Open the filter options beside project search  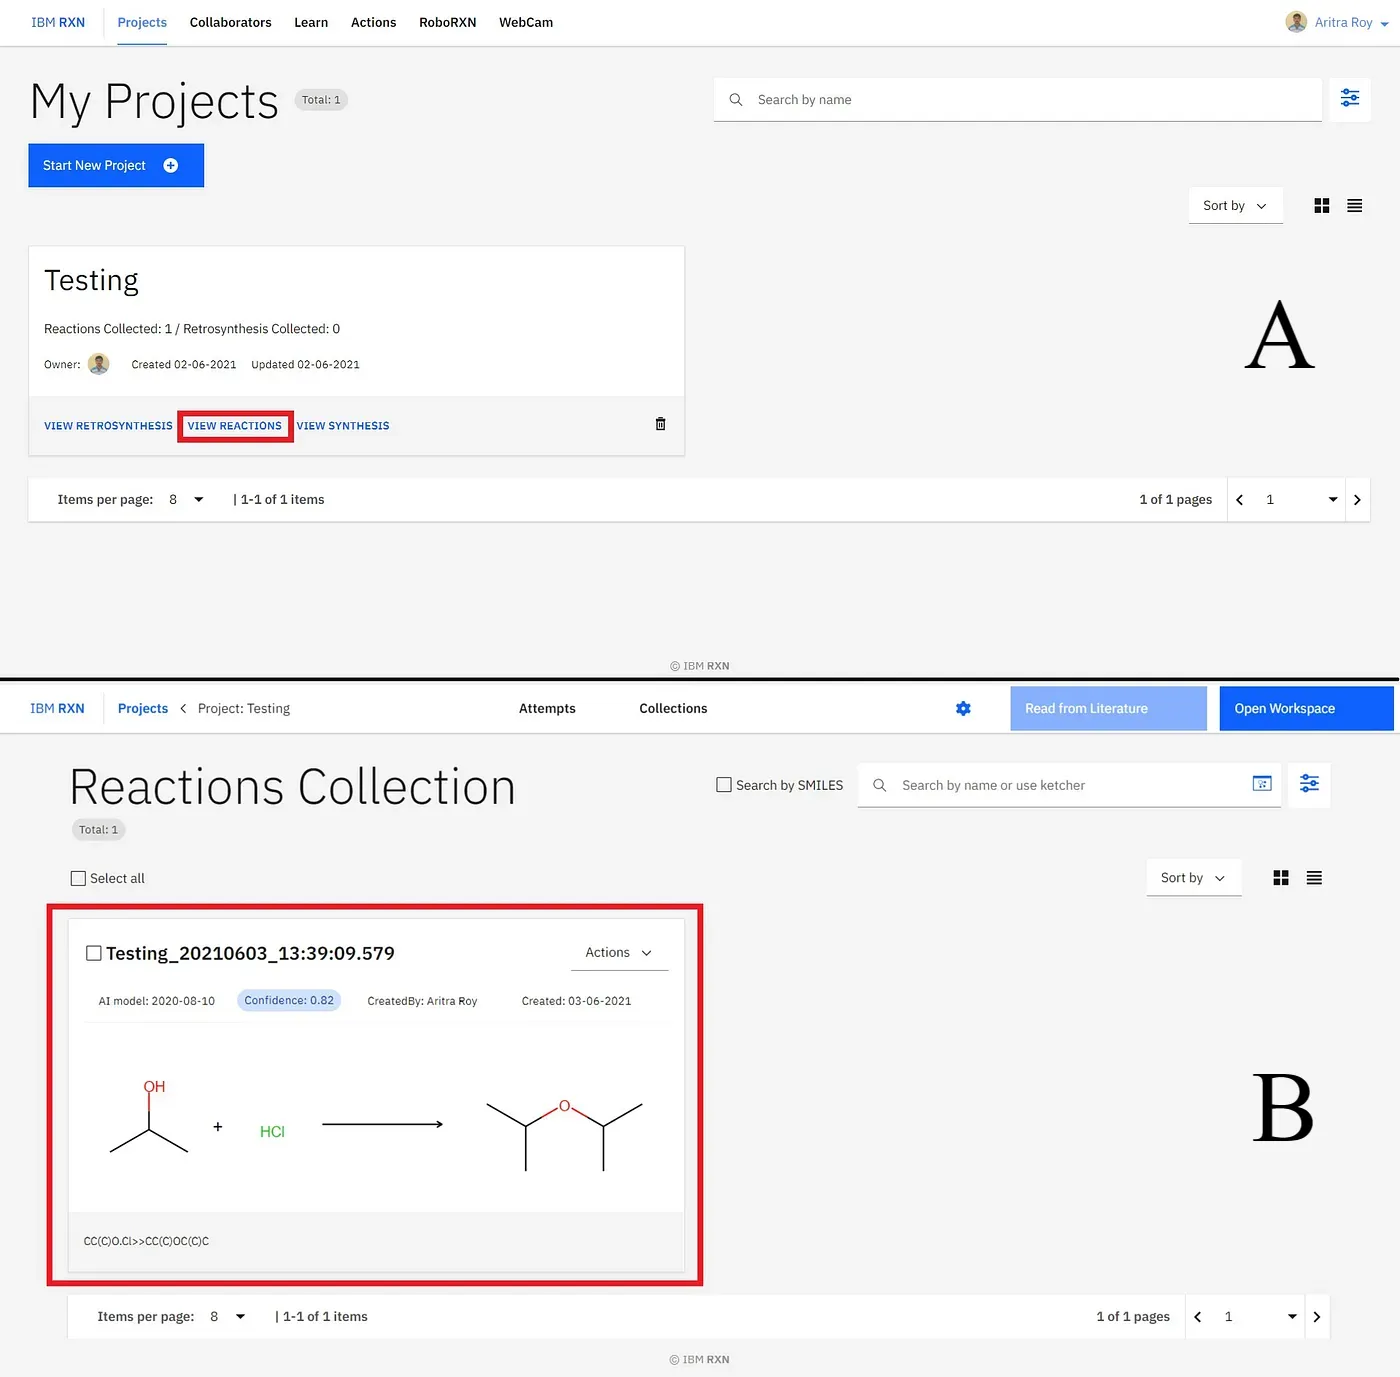pos(1350,98)
